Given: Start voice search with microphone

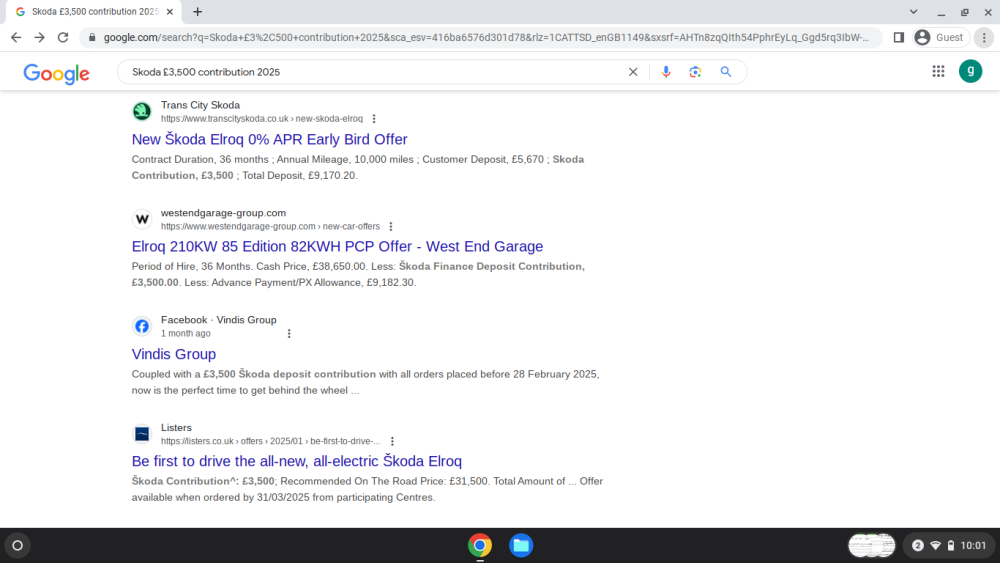Looking at the screenshot, I should (666, 72).
